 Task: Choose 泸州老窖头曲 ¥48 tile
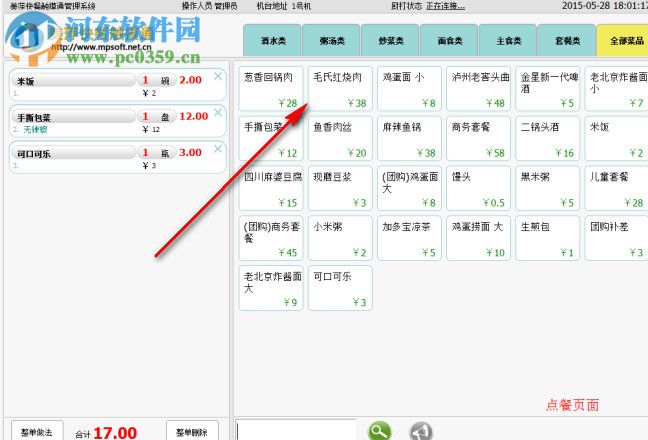[x=479, y=89]
